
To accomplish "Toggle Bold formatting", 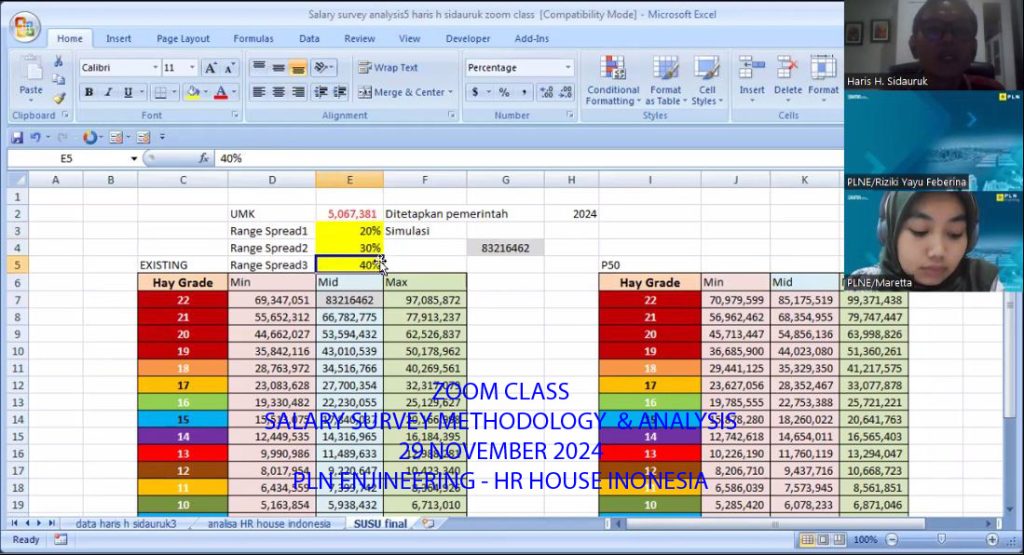I will coord(89,92).
